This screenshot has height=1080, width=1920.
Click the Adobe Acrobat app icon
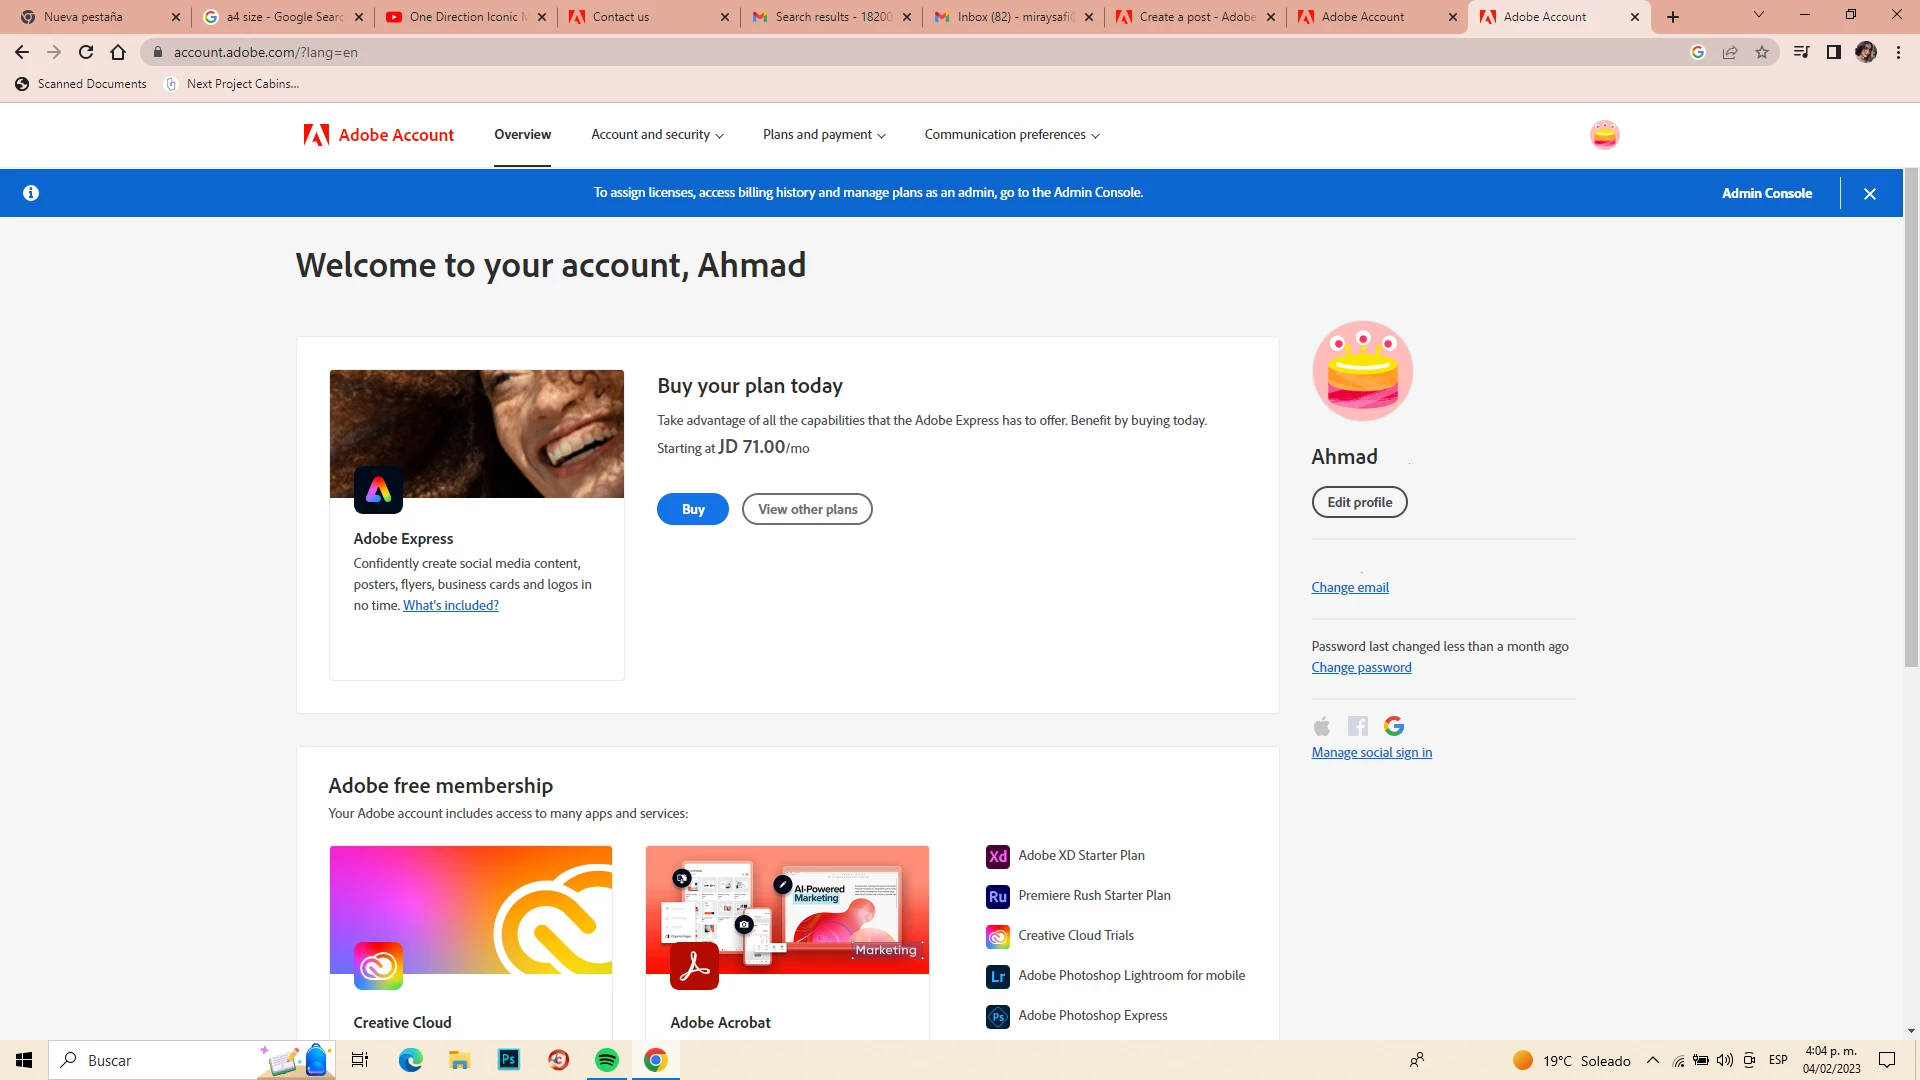(x=694, y=966)
